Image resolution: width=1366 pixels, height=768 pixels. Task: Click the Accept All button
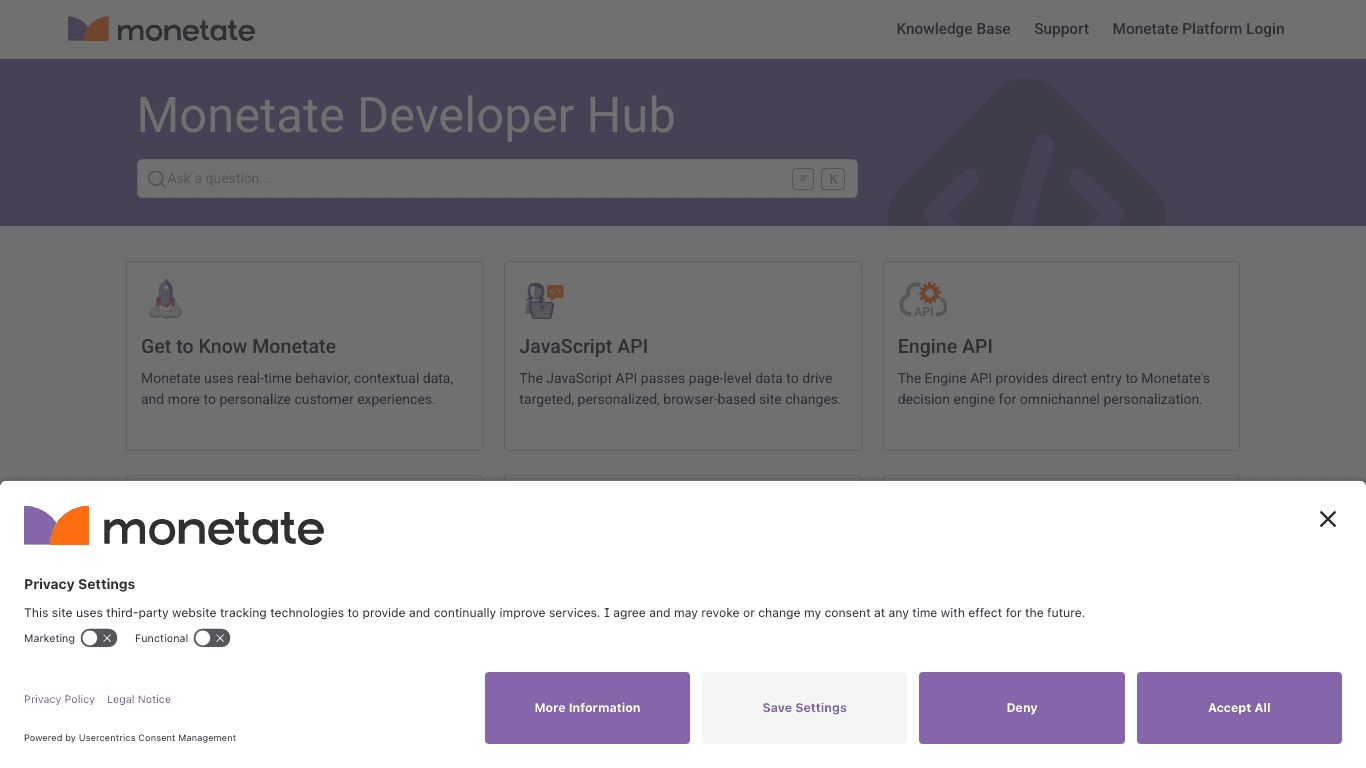(1239, 707)
